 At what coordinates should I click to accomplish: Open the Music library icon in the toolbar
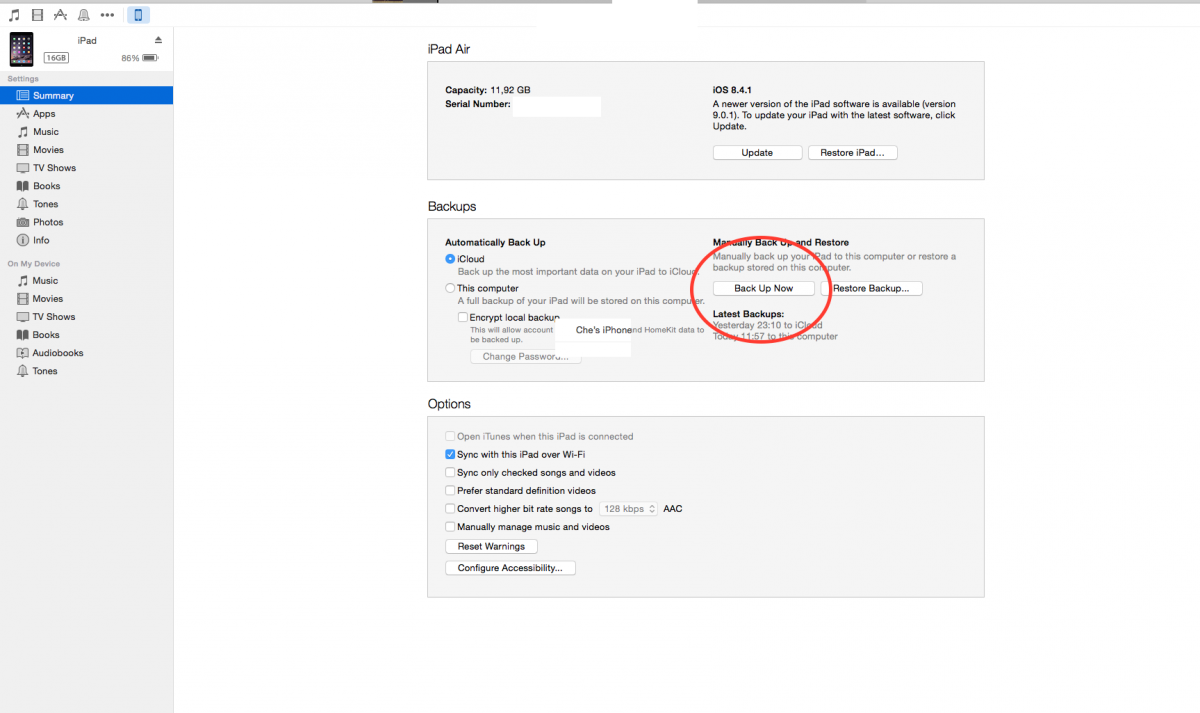[x=14, y=15]
